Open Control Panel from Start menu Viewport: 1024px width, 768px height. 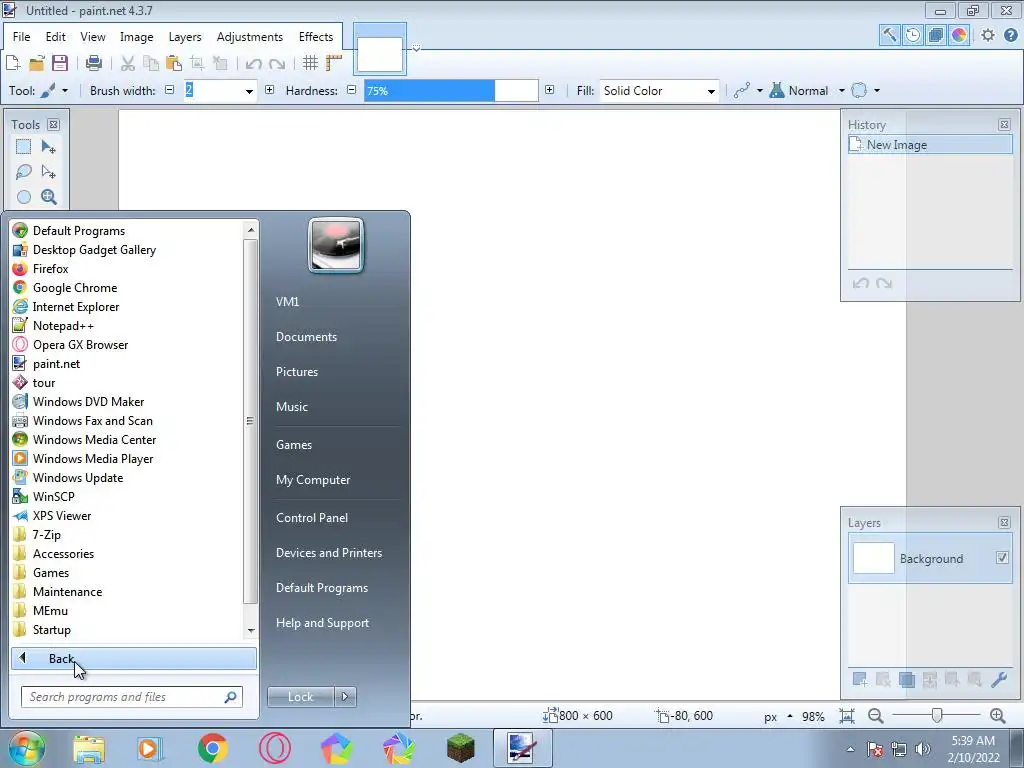[312, 518]
